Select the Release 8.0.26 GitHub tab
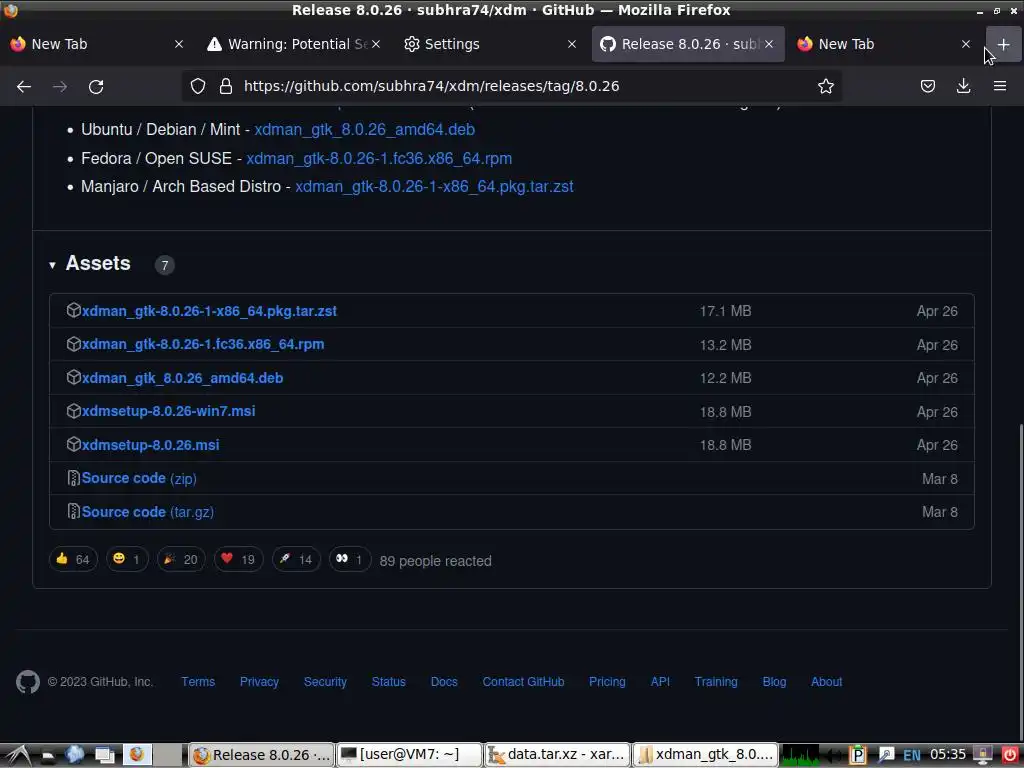The height and width of the screenshot is (768, 1024). (x=688, y=44)
